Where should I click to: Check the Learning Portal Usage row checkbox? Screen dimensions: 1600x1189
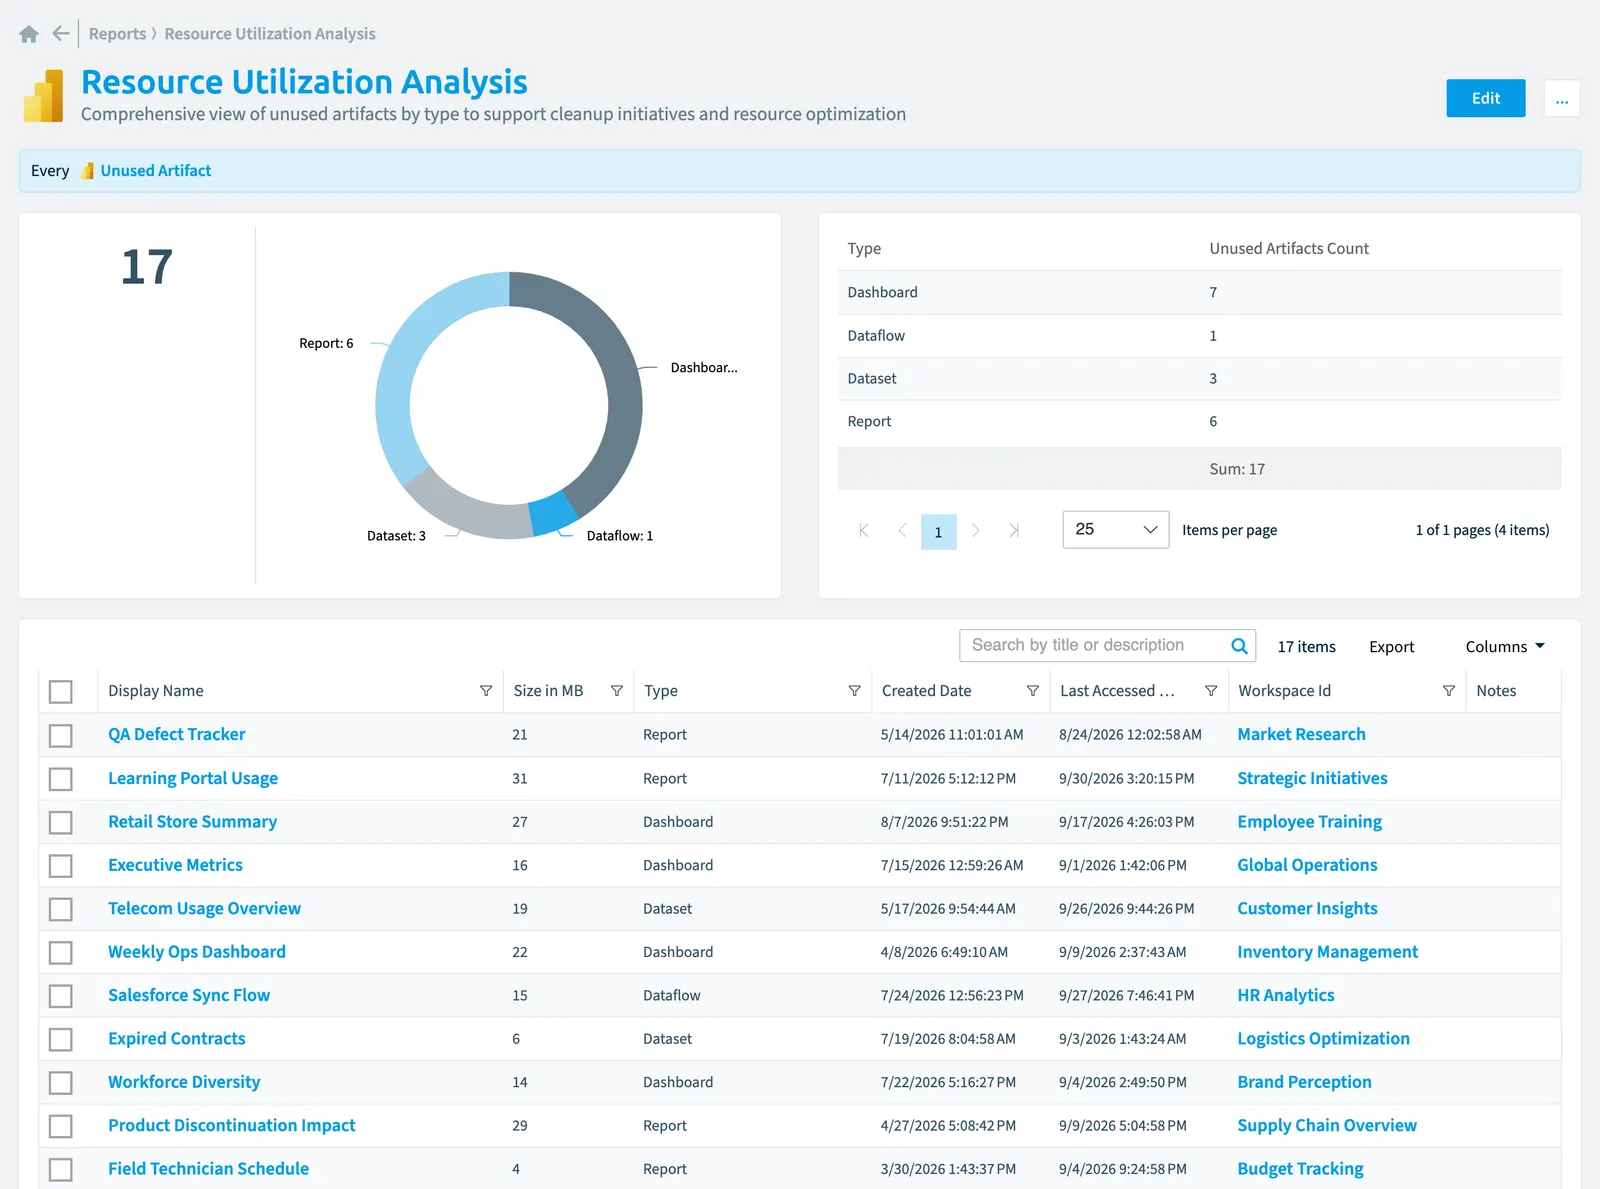(x=61, y=779)
